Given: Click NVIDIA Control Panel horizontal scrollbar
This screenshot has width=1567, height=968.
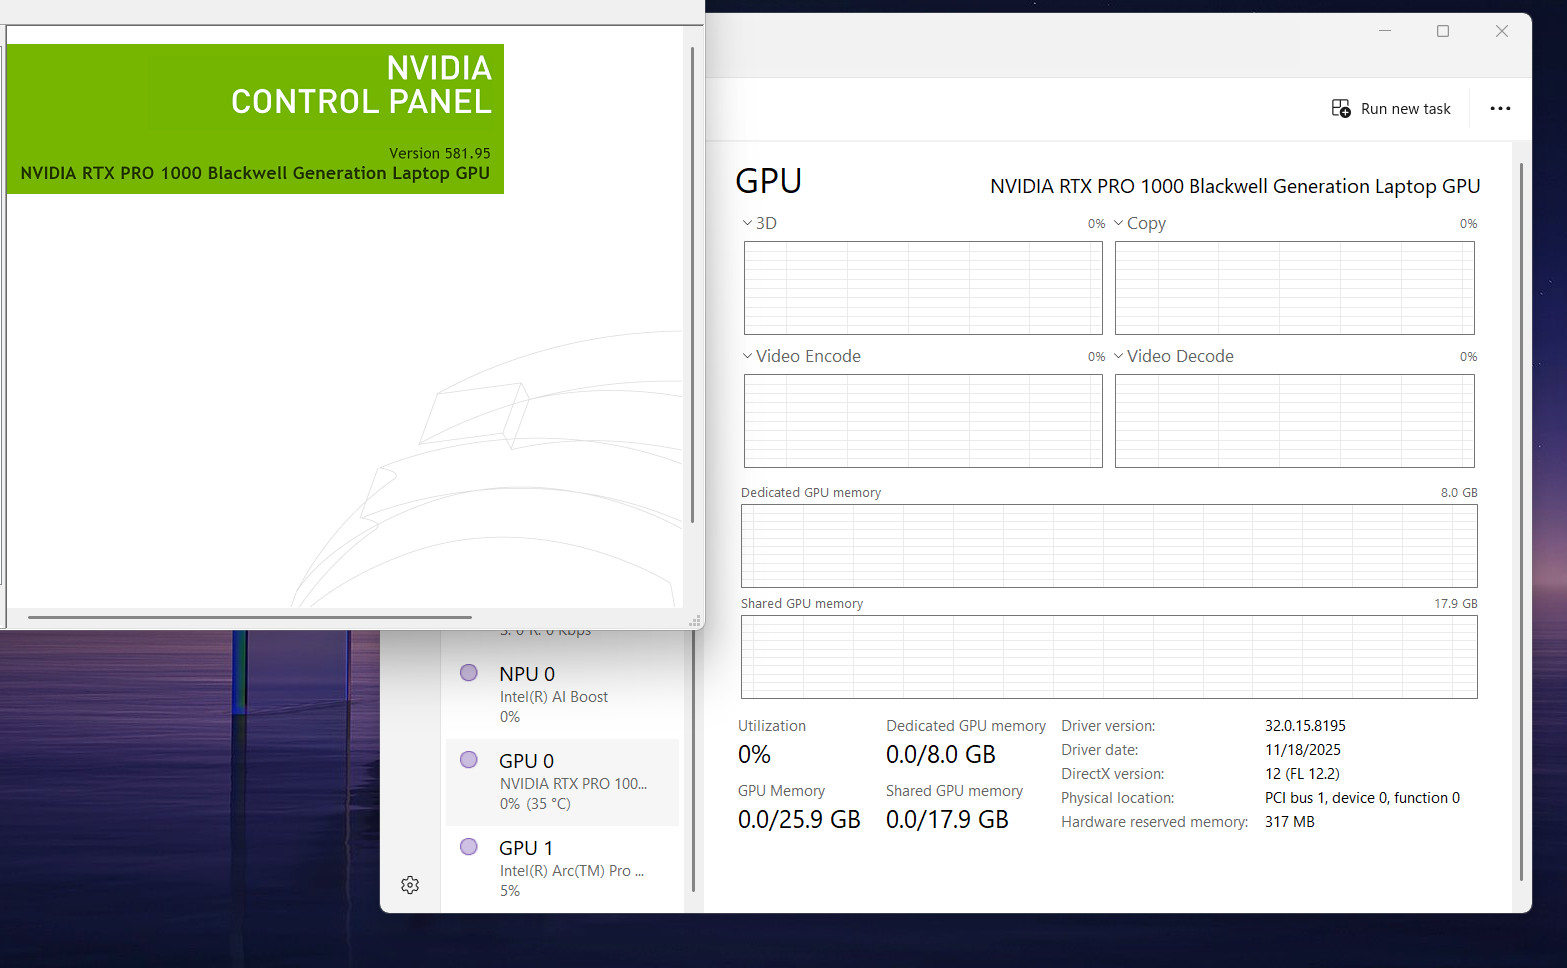Looking at the screenshot, I should [250, 617].
